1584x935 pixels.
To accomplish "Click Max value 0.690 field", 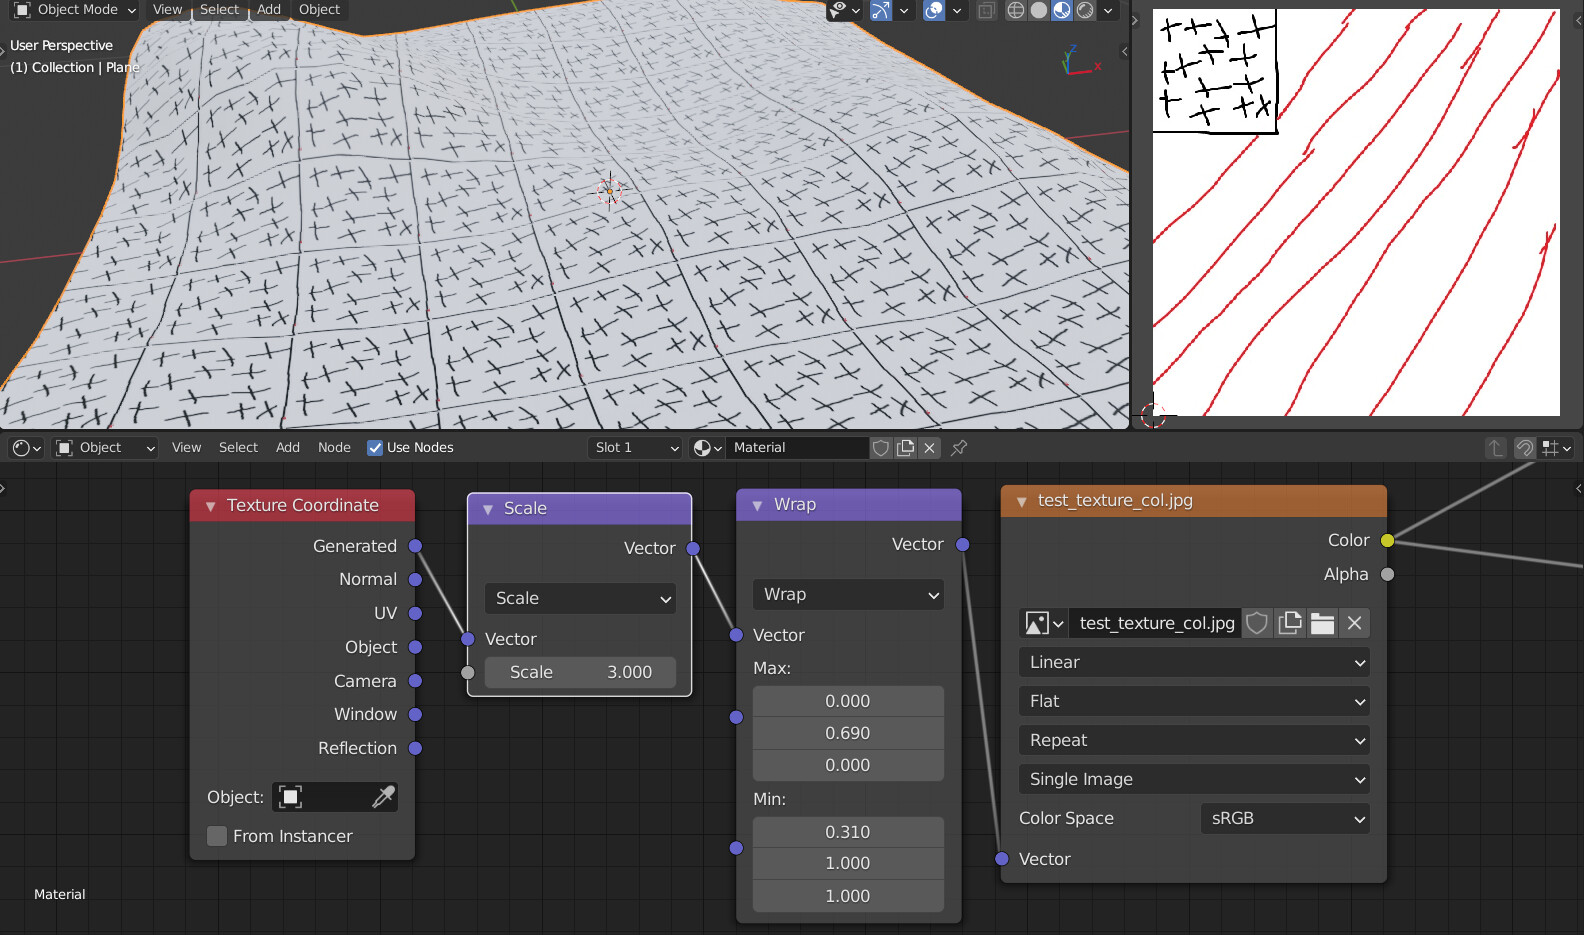I will [848, 733].
